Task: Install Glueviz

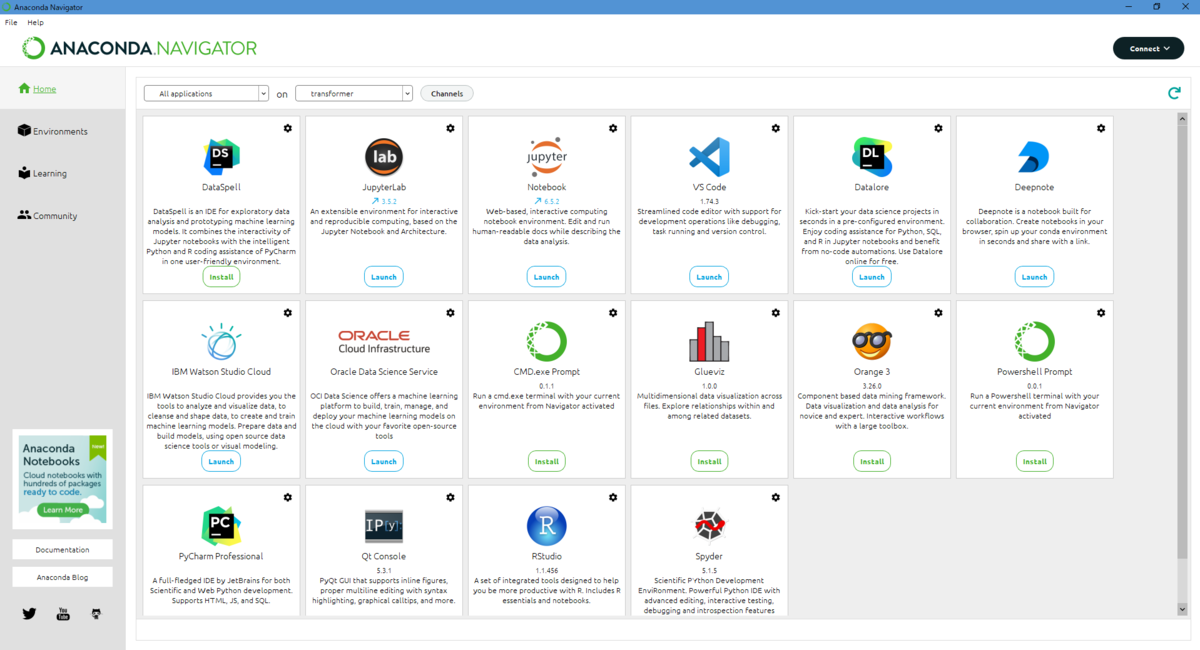Action: point(709,461)
